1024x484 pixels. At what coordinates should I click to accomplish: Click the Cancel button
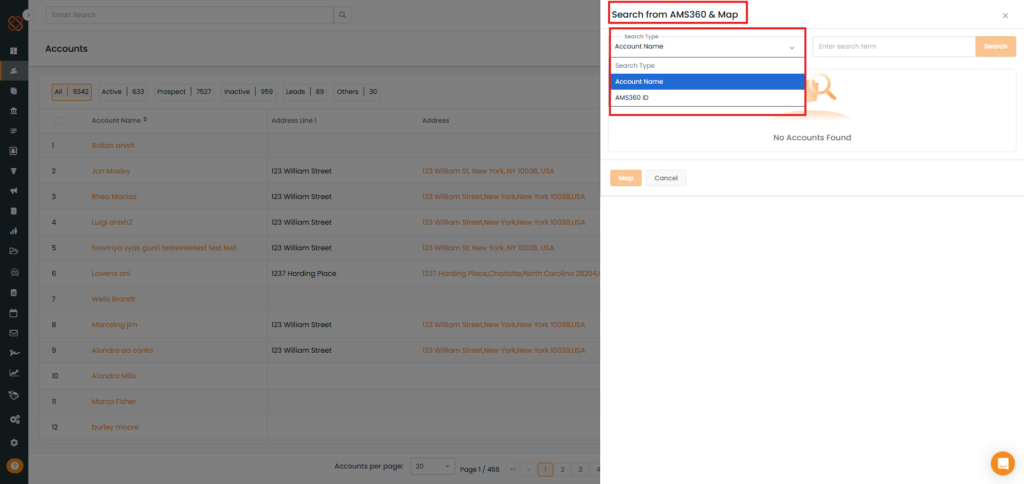coord(665,178)
